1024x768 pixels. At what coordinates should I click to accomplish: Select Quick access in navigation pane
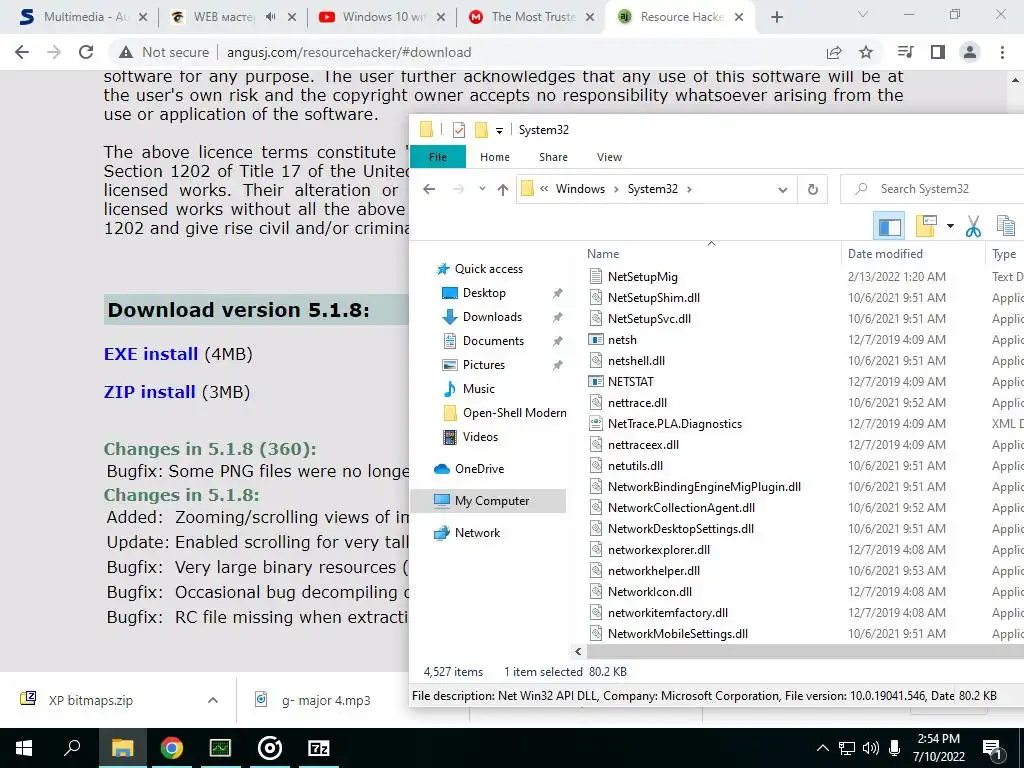click(x=488, y=268)
